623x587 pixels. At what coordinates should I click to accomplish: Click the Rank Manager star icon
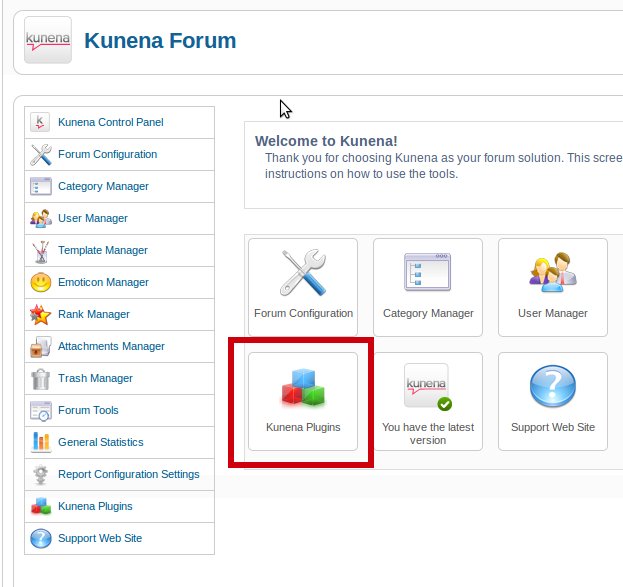pyautogui.click(x=41, y=314)
